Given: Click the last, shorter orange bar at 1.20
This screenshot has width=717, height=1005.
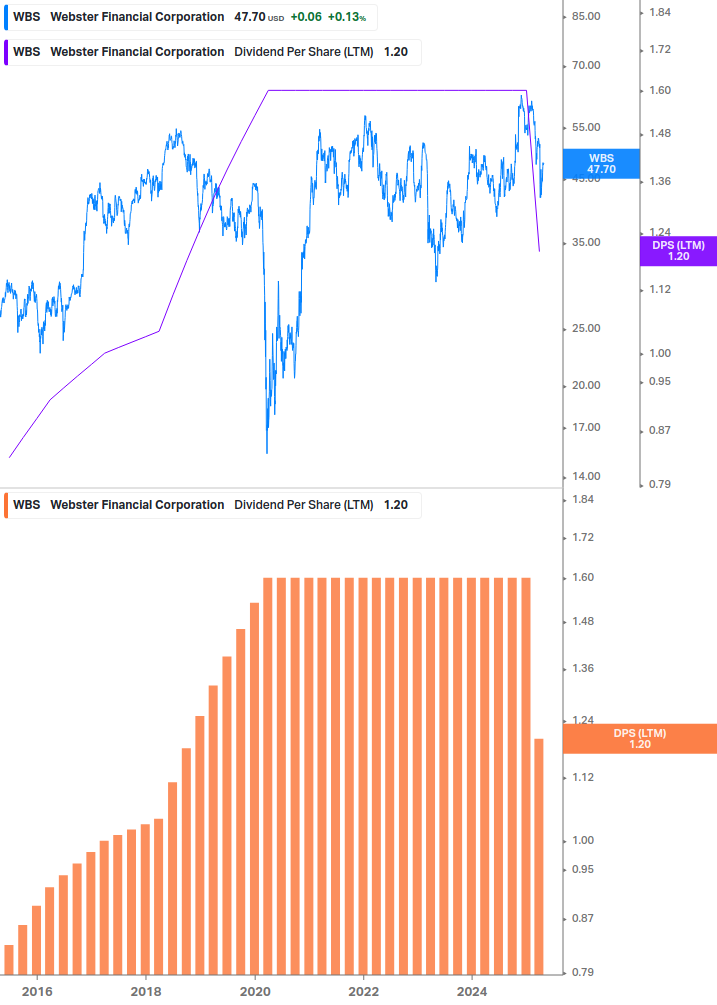Looking at the screenshot, I should tap(539, 857).
